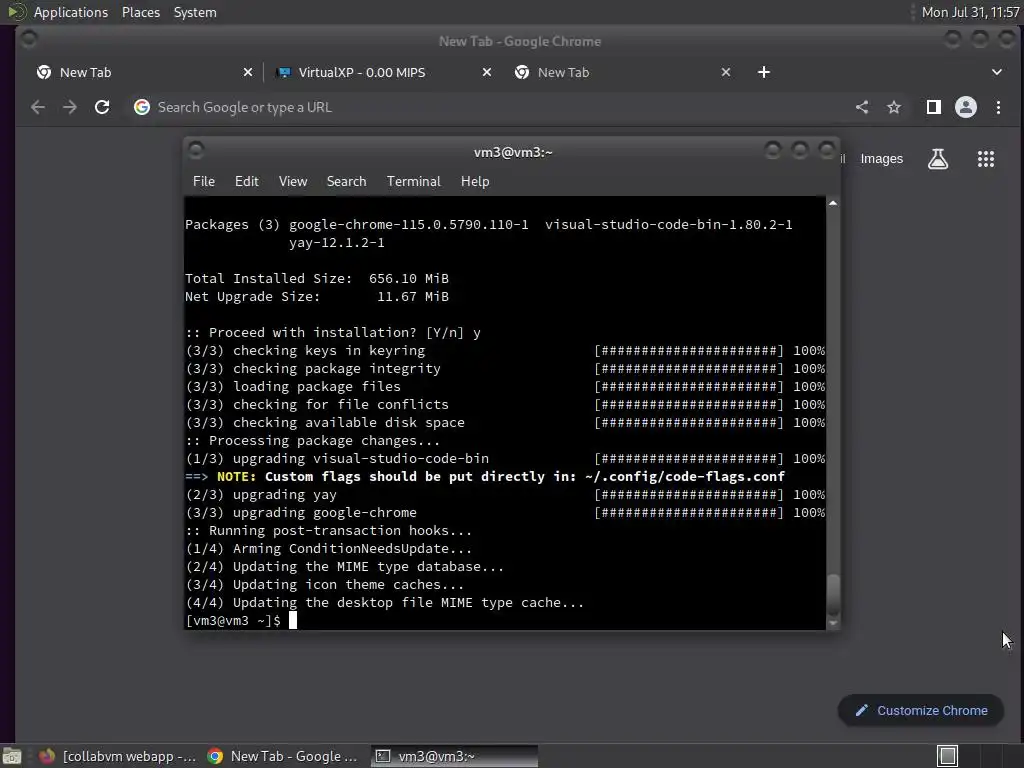
Task: Open Chrome three-dot menu
Action: pyautogui.click(x=999, y=107)
